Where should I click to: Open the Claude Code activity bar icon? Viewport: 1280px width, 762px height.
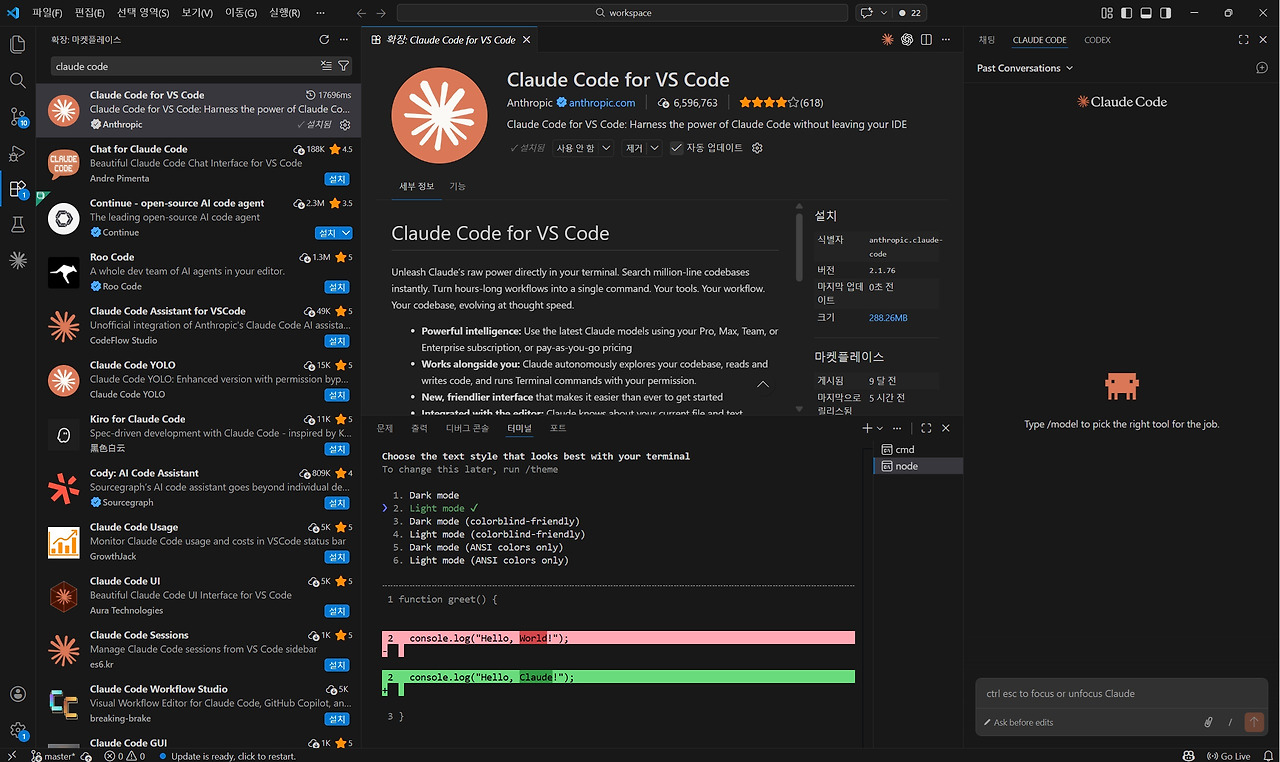[x=17, y=260]
